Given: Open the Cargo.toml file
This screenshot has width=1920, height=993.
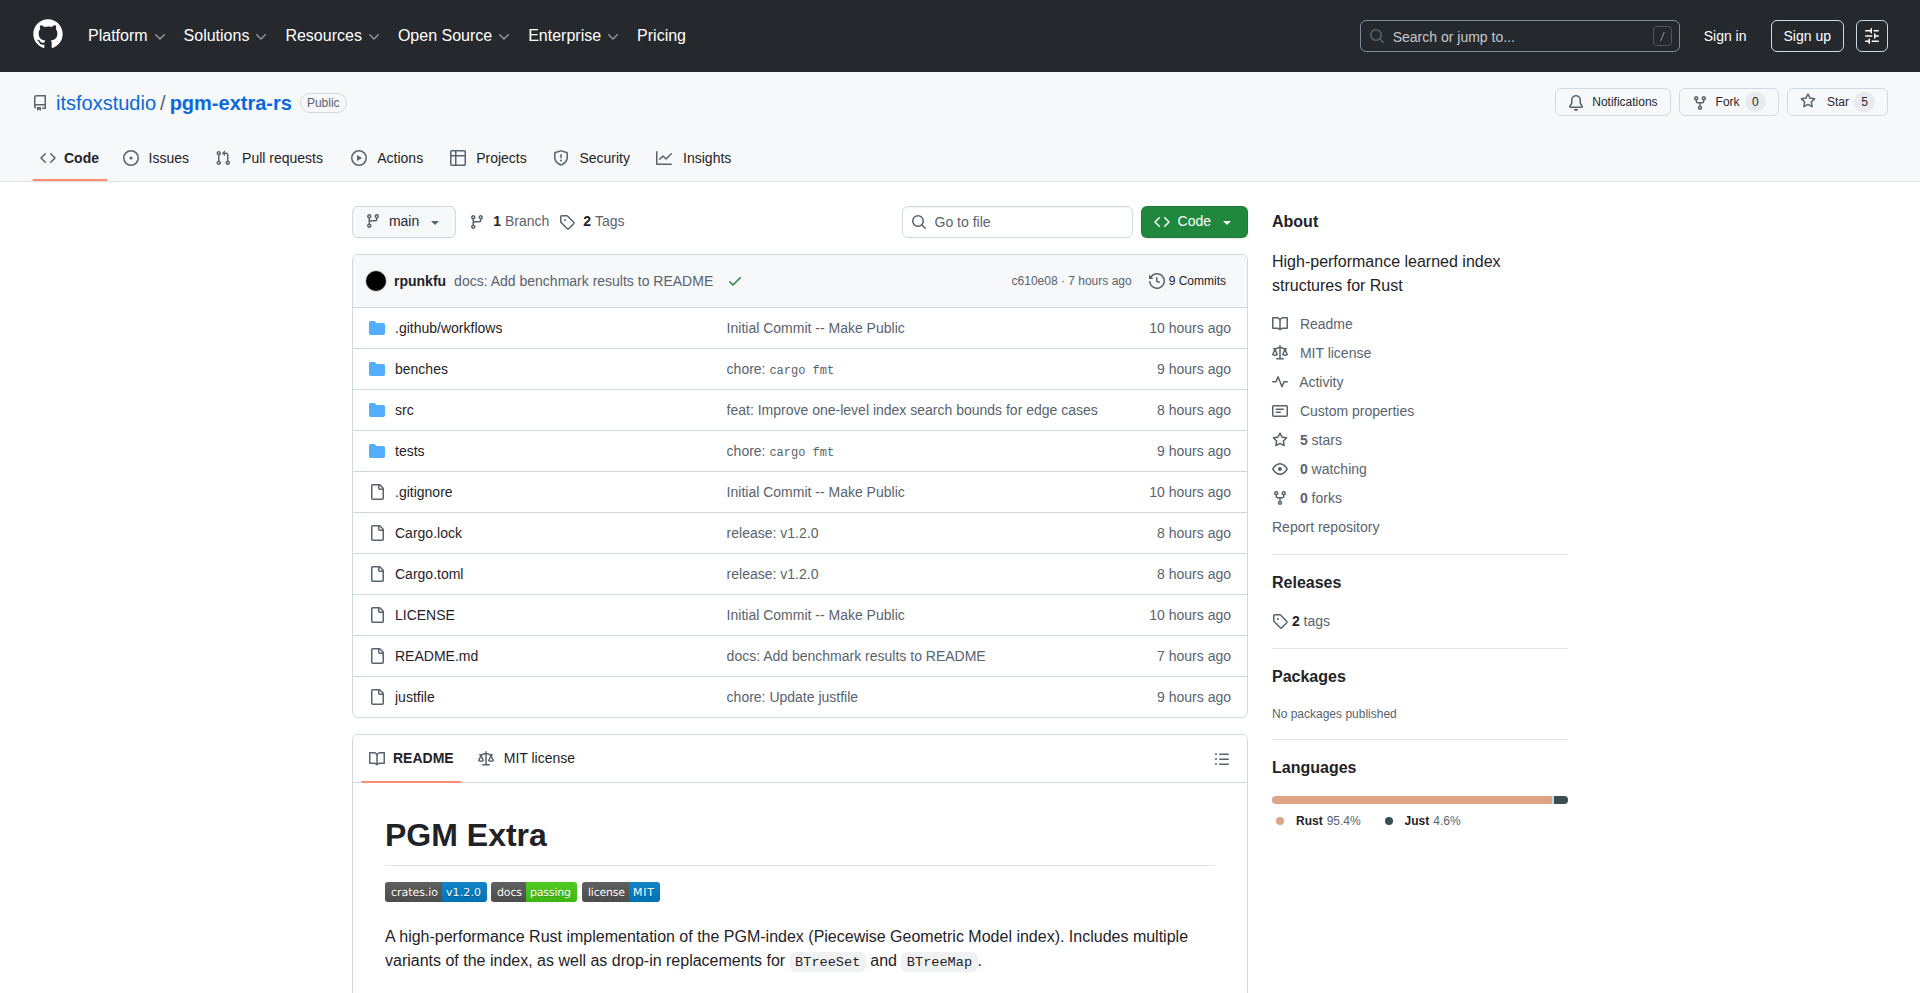Looking at the screenshot, I should click(428, 574).
